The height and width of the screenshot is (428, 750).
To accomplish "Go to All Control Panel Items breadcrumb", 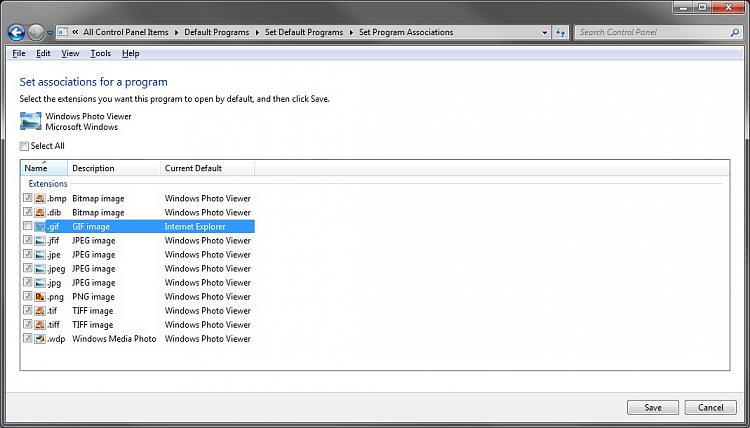I will click(126, 32).
